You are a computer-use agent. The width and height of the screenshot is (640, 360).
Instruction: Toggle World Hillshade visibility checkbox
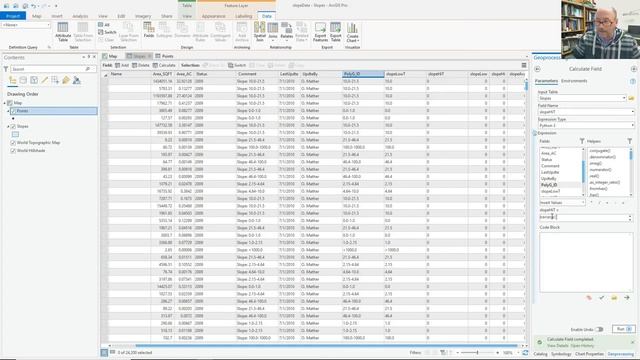pyautogui.click(x=13, y=151)
